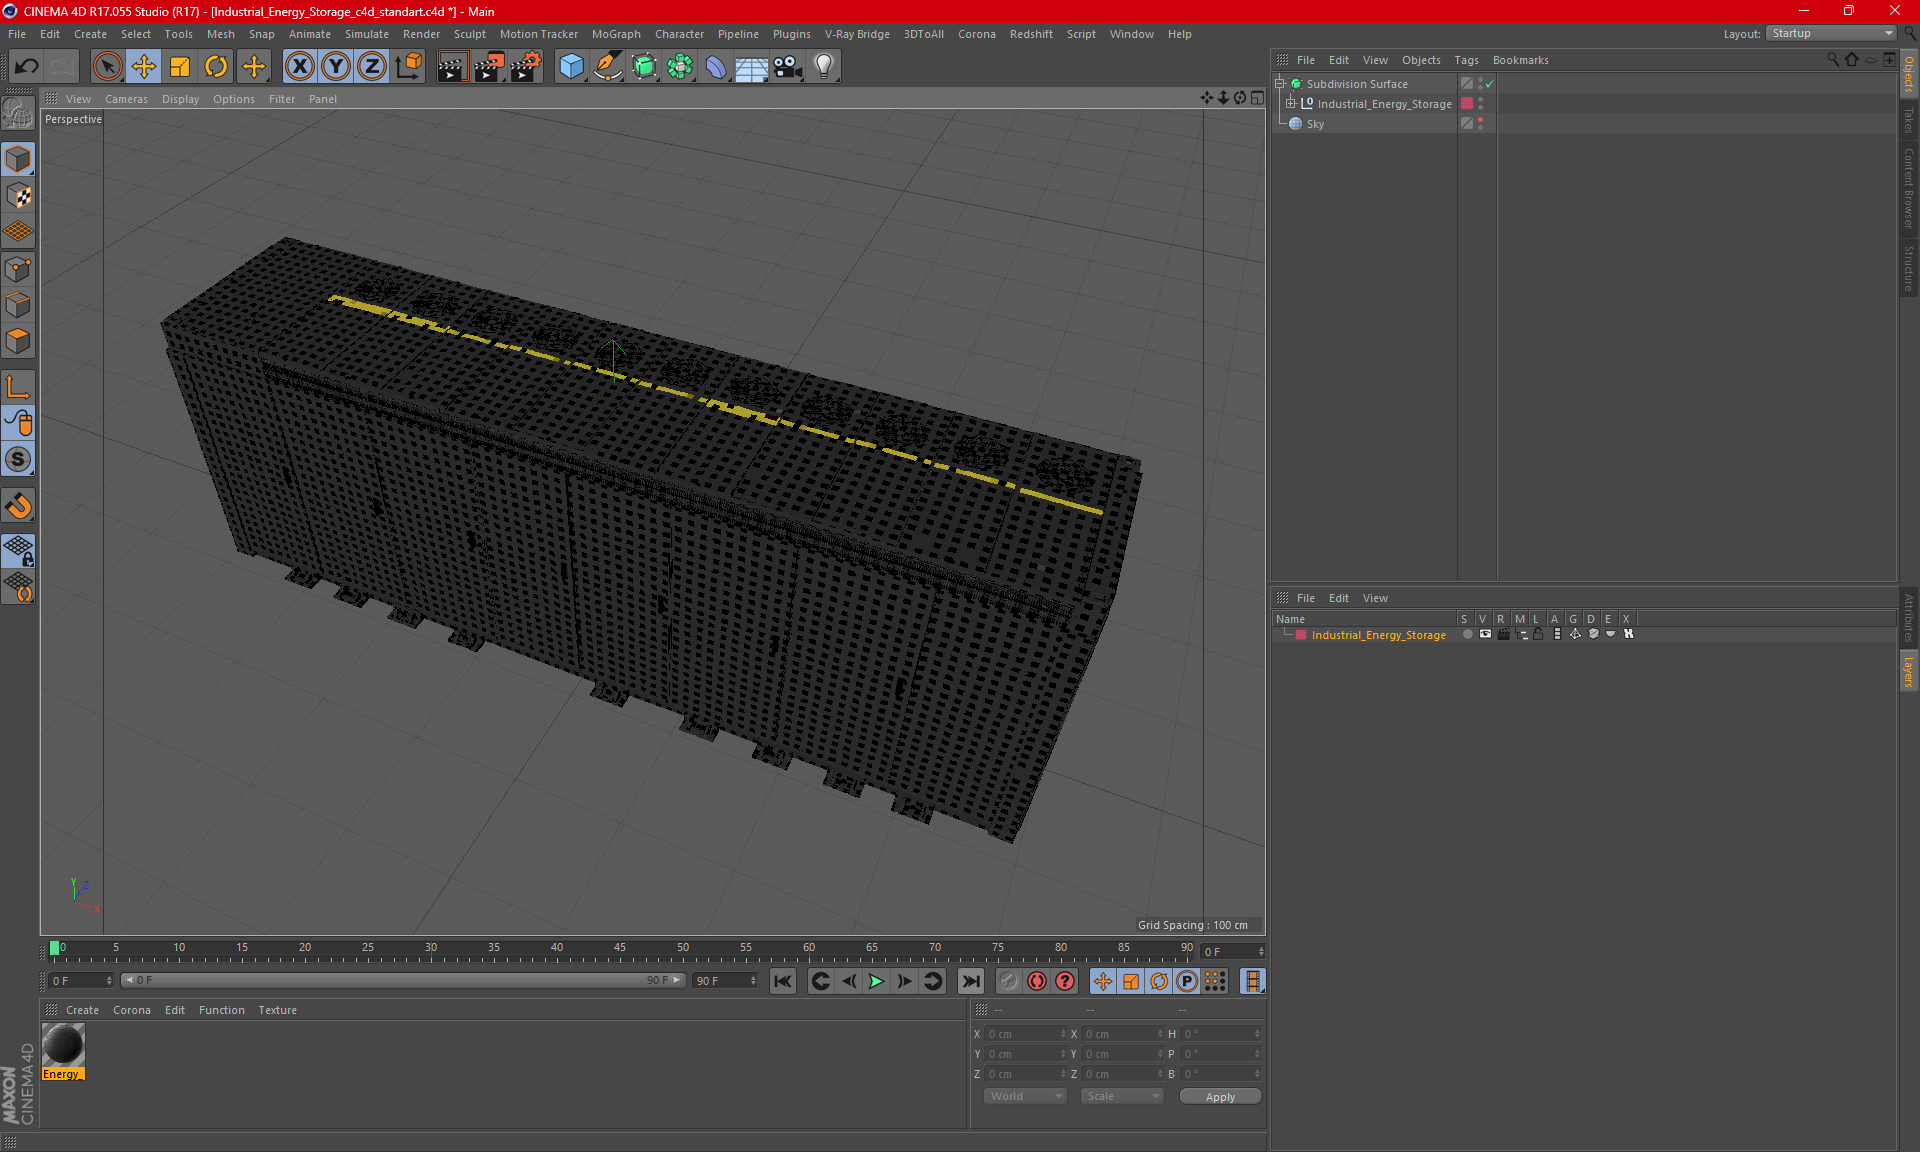Click the Industrial_Energy_Storage layer color swatch
1920x1152 pixels.
(1301, 635)
